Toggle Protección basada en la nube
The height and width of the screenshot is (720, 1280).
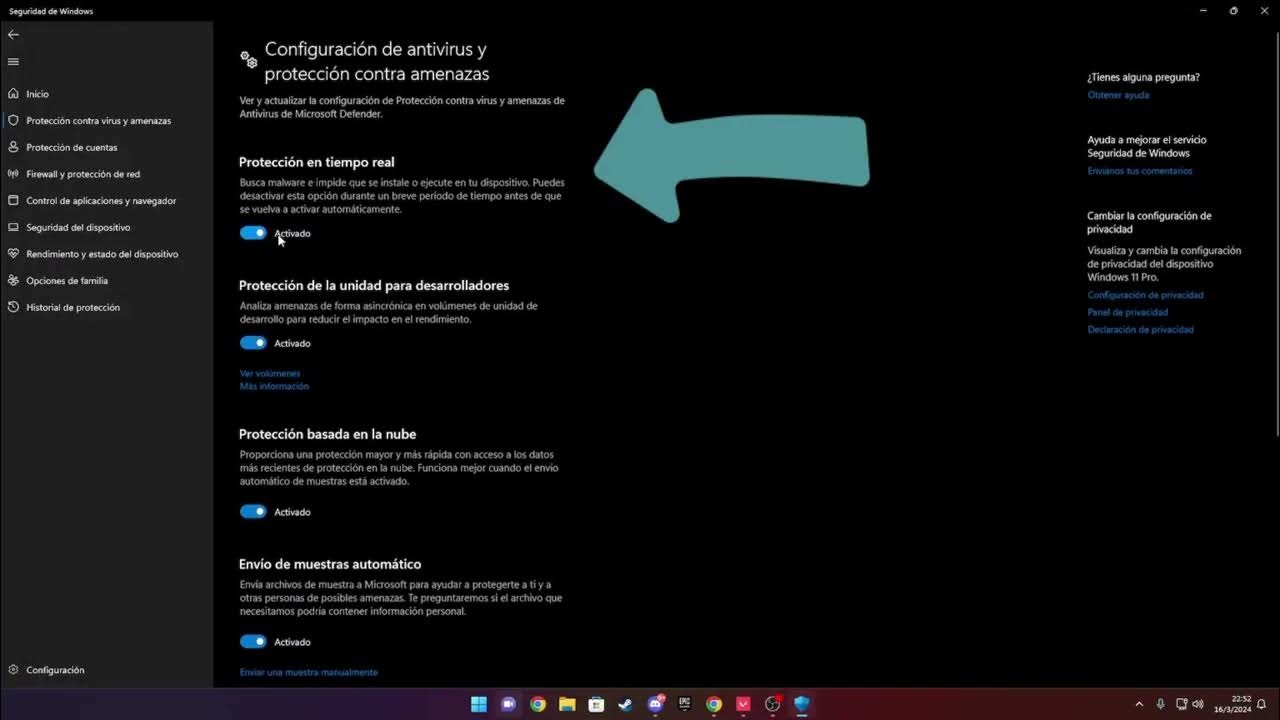coord(253,512)
